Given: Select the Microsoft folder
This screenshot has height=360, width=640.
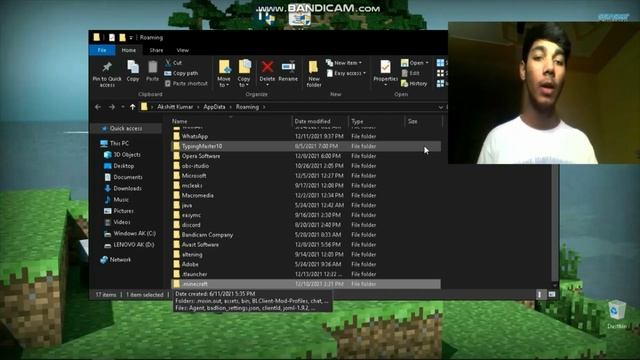Looking at the screenshot, I should 306,176.
